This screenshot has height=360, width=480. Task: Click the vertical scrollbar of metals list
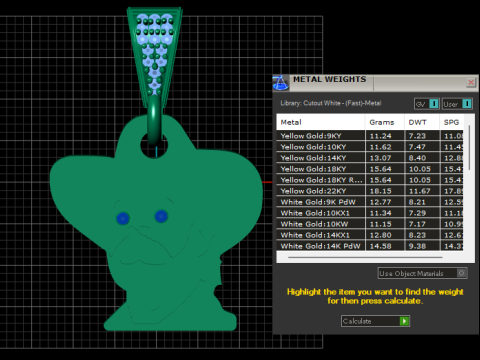pyautogui.click(x=469, y=148)
